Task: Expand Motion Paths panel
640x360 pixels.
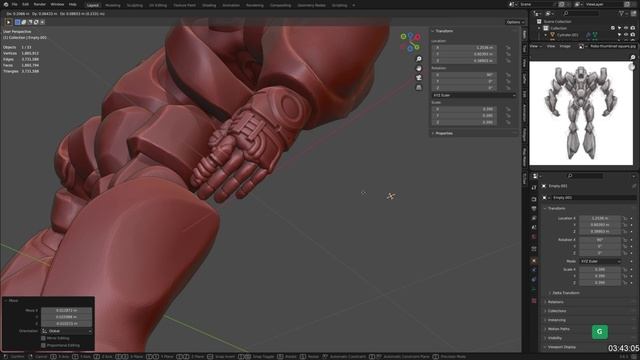Action: click(558, 329)
